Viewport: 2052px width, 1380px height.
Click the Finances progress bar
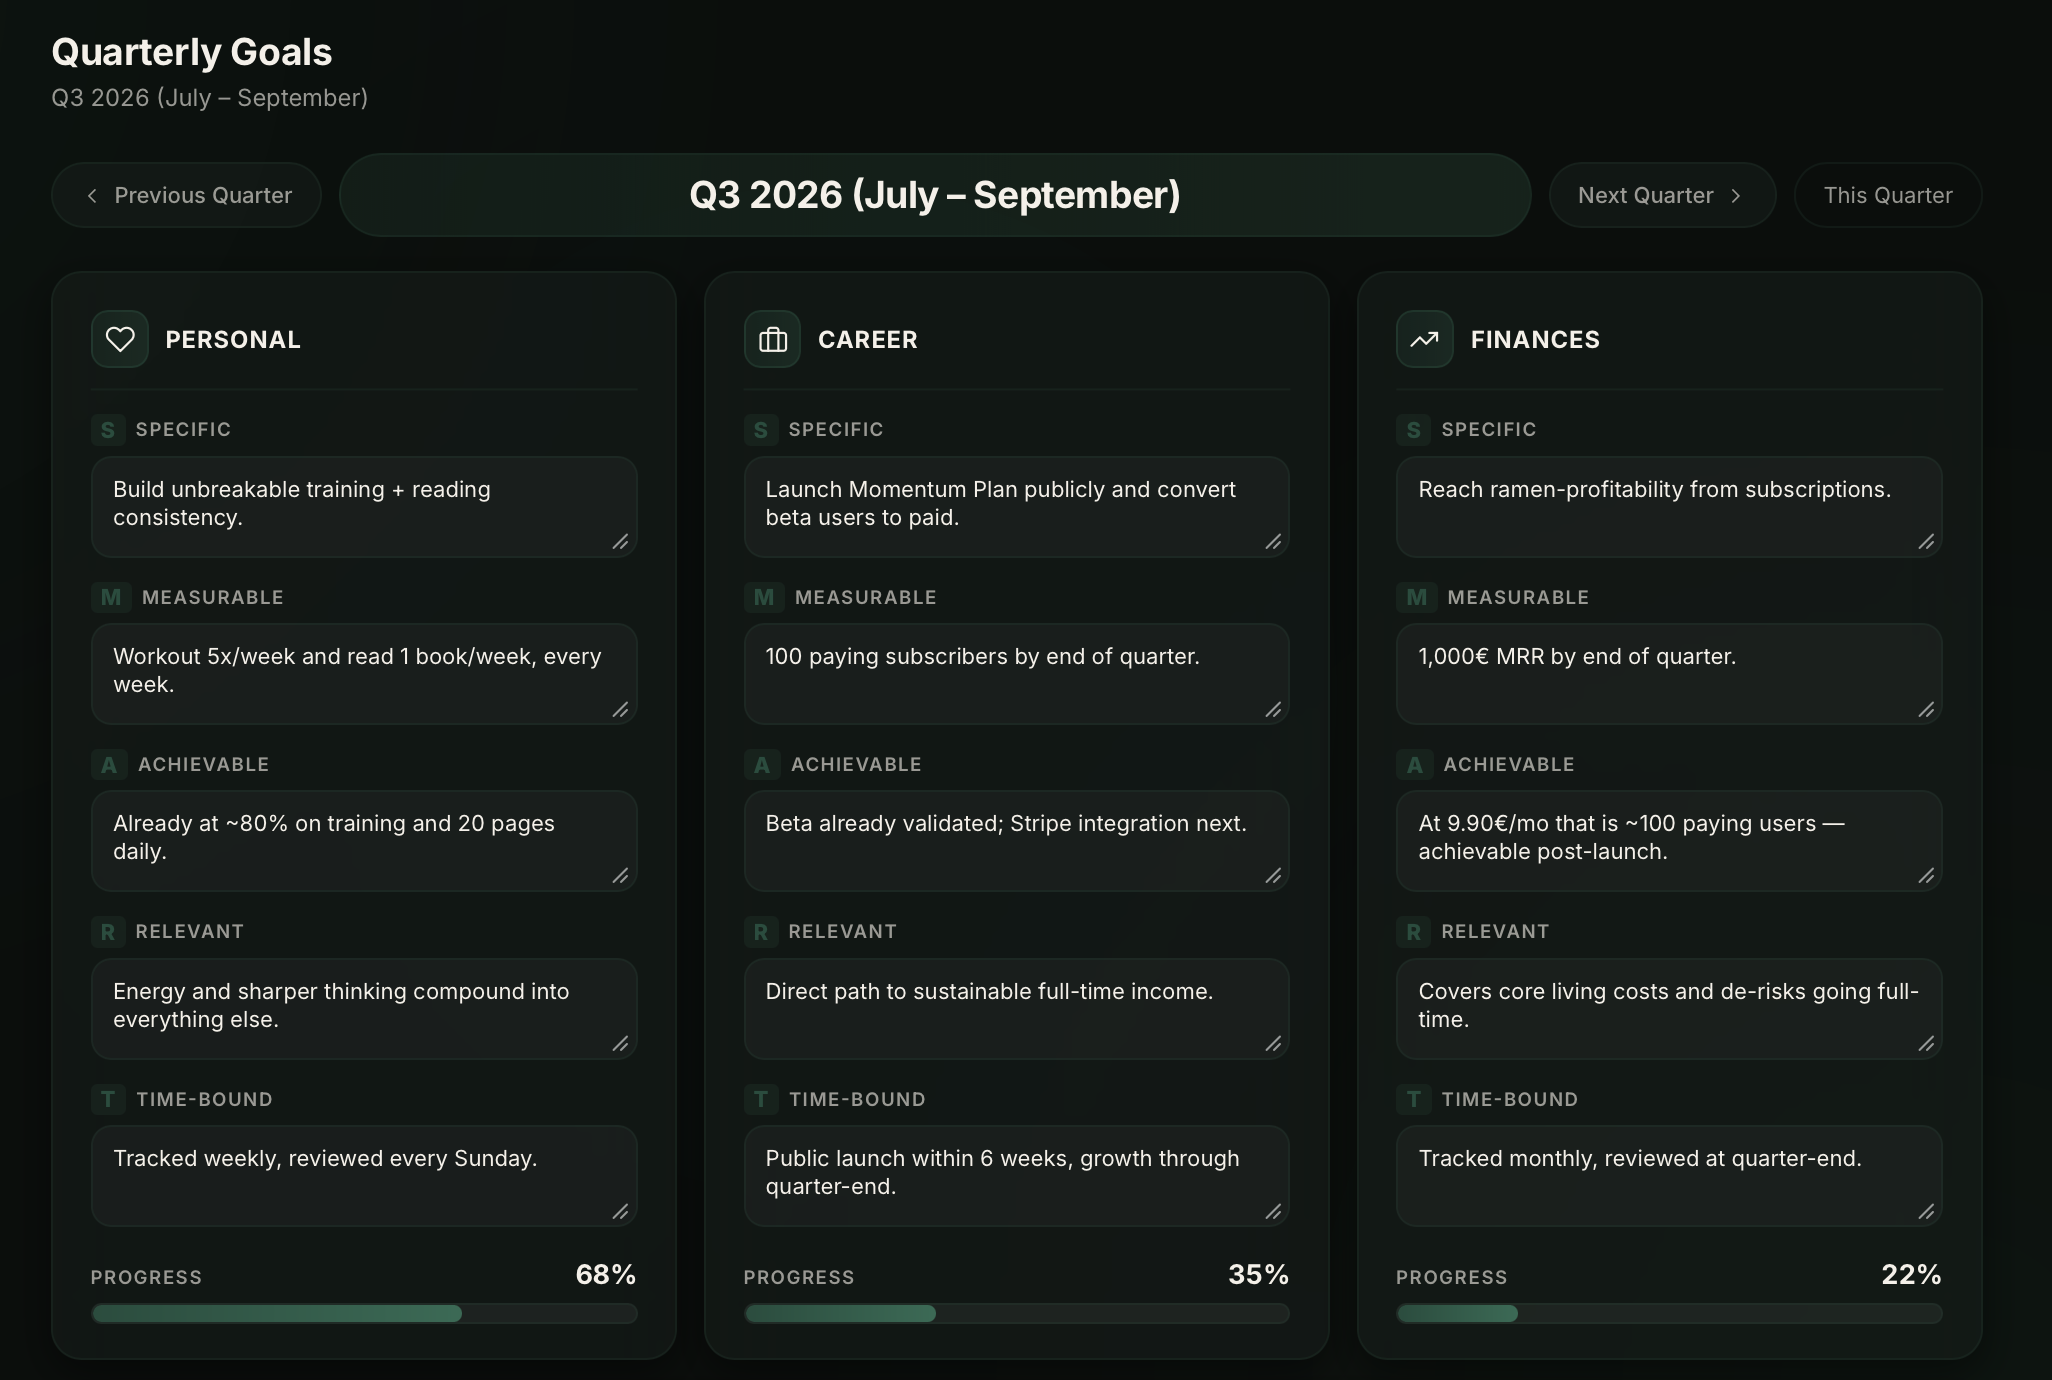click(1669, 1313)
